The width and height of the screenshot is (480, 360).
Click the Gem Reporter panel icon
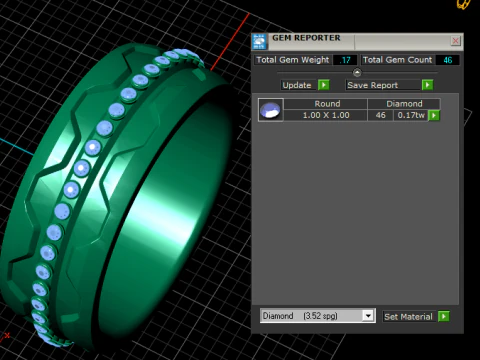point(259,42)
